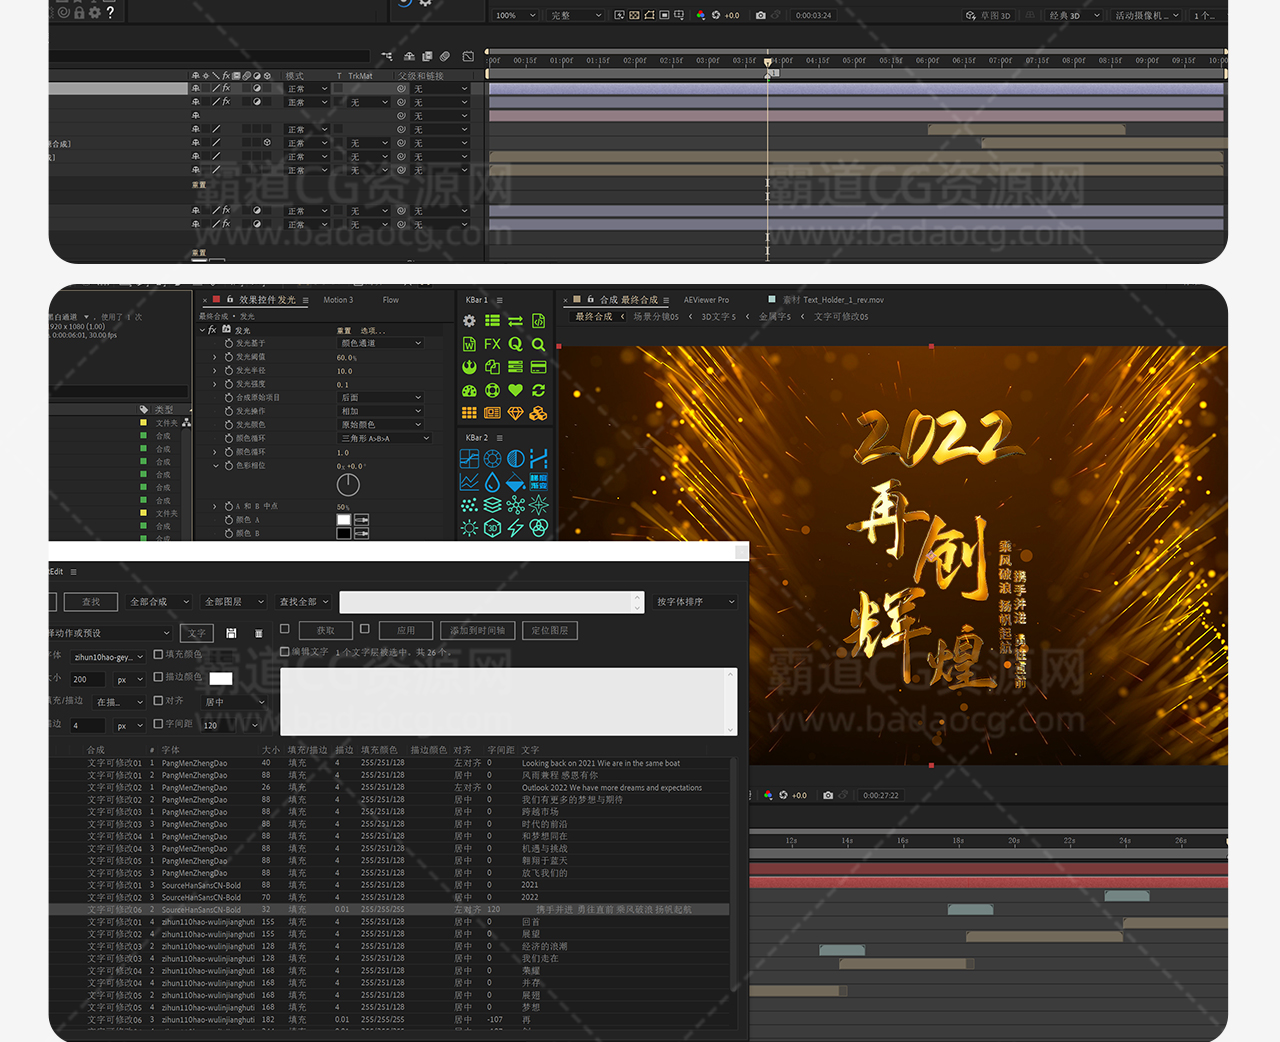The width and height of the screenshot is (1280, 1042).
Task: Click the green FX icon in KBar 1
Action: (x=492, y=344)
